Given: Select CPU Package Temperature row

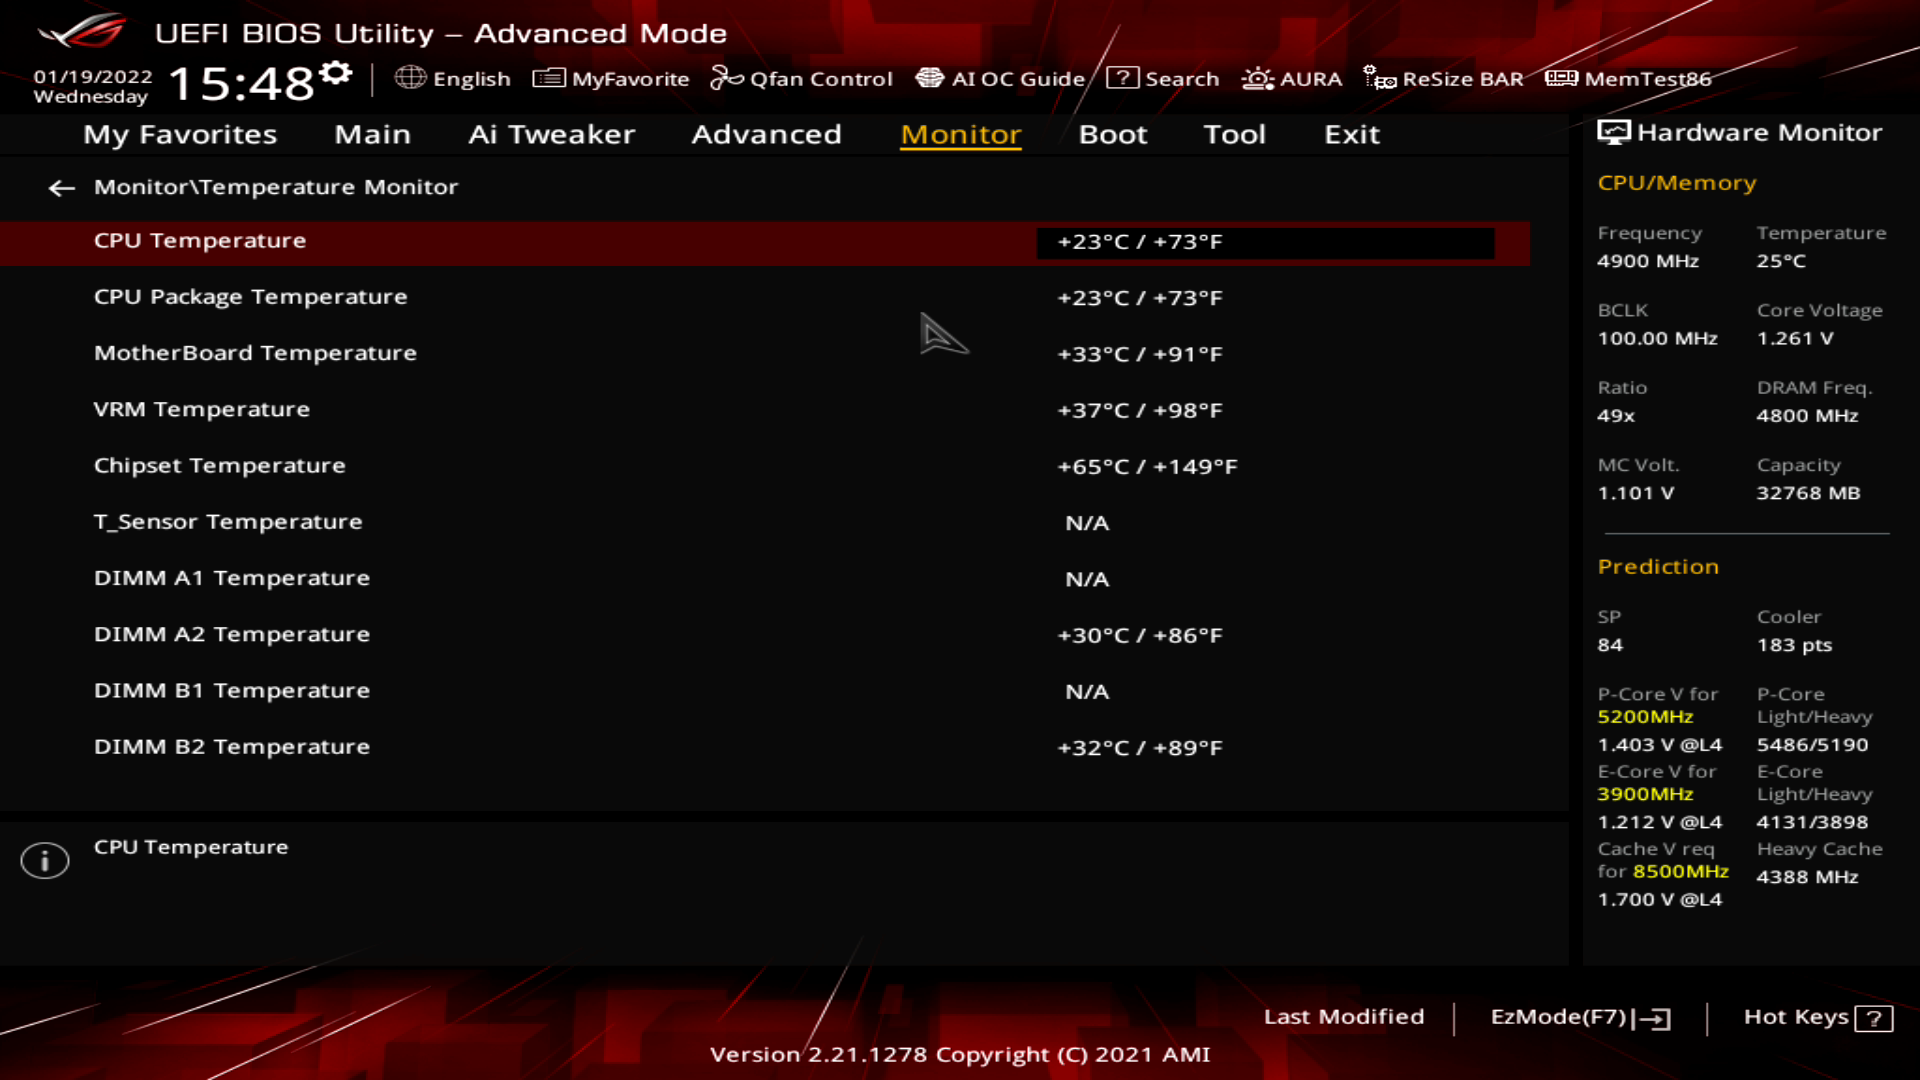Looking at the screenshot, I should tap(765, 297).
